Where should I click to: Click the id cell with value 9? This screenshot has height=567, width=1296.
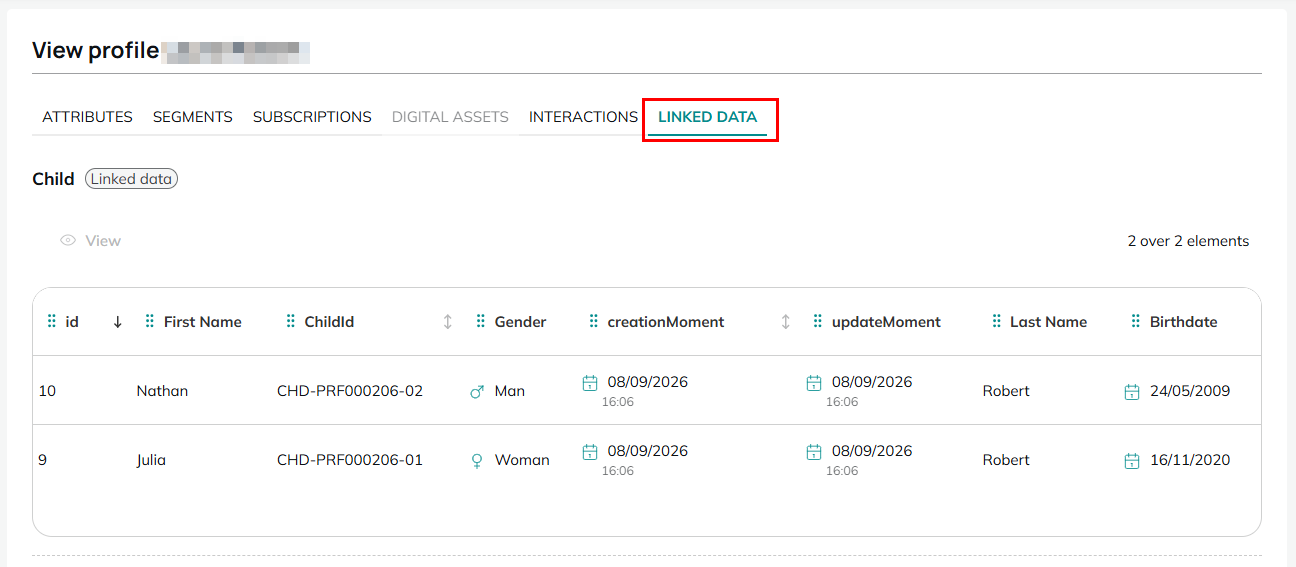pyautogui.click(x=43, y=460)
